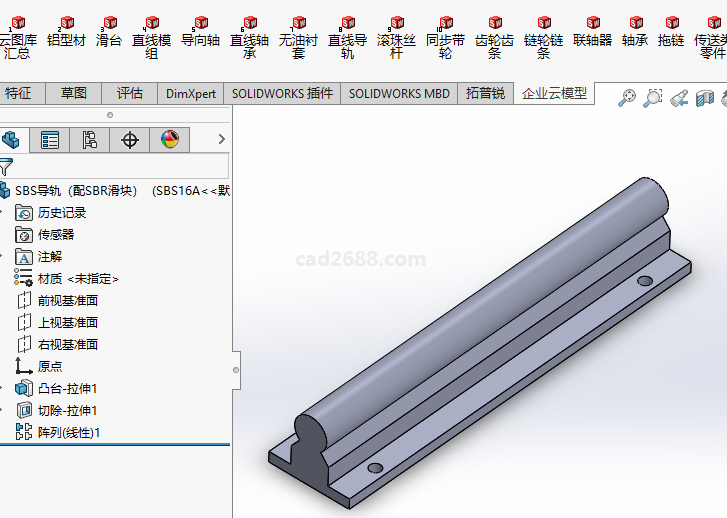Click the feature tree filter field
The image size is (727, 518).
(120, 166)
